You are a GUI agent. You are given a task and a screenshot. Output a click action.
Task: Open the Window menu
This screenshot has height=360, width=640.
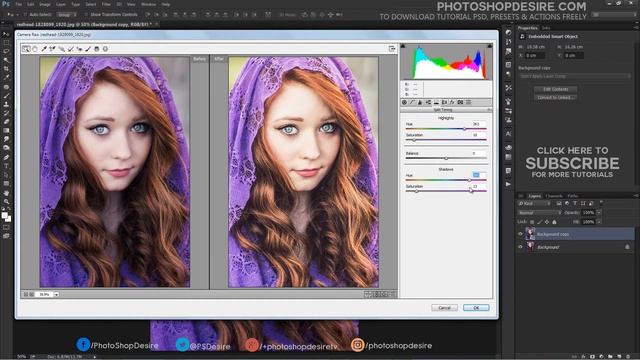(149, 4)
